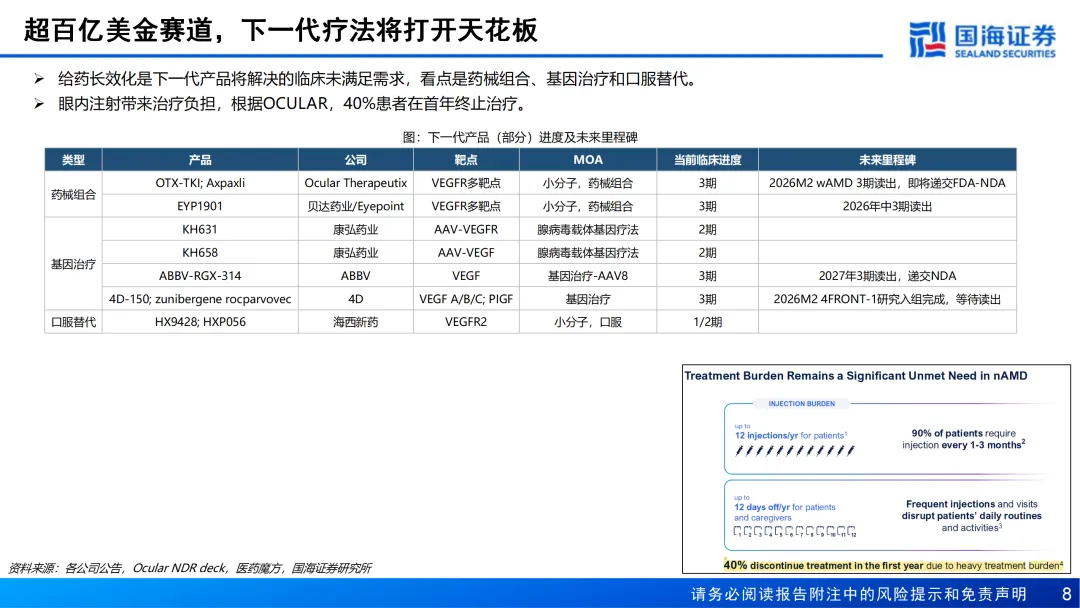The image size is (1080, 608).
Task: Click milestone 2026M2 4FRONT-1 cell
Action: (x=887, y=299)
